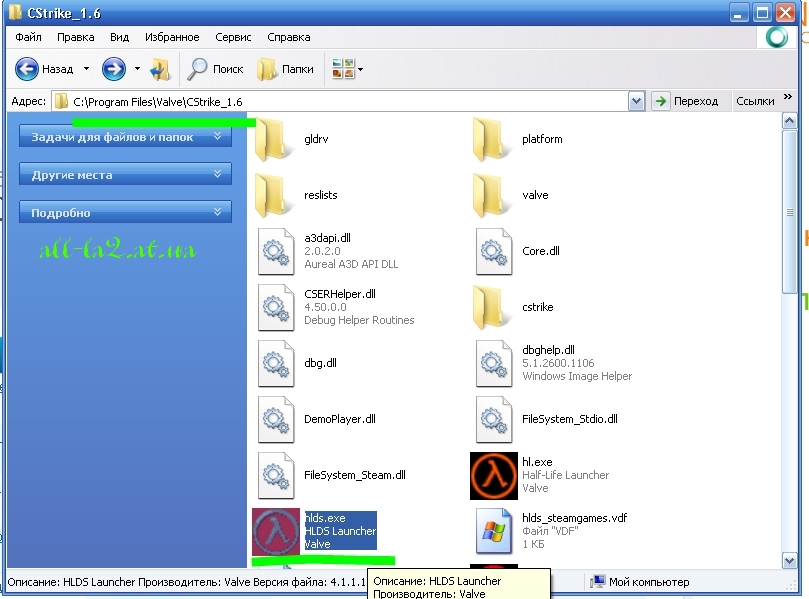
Task: Open the Правка menu
Action: (x=75, y=37)
